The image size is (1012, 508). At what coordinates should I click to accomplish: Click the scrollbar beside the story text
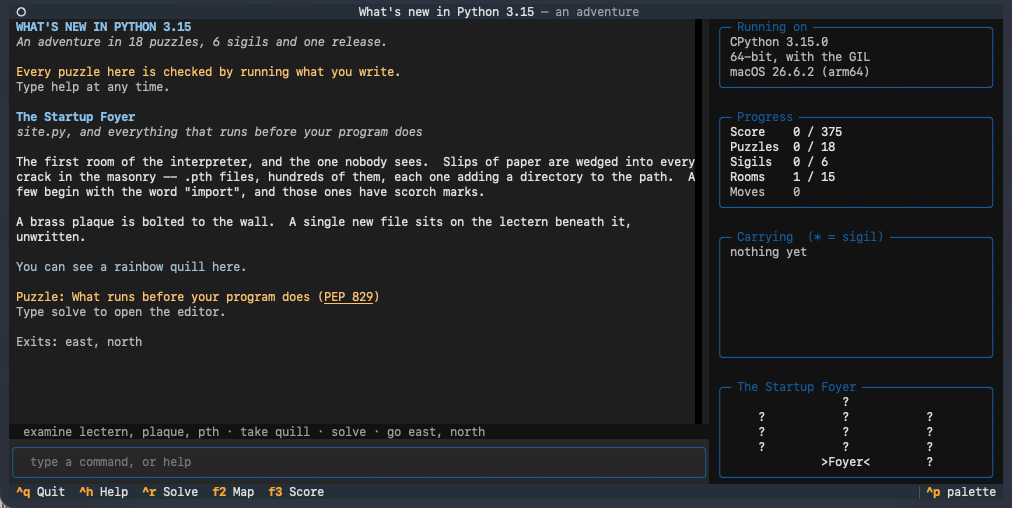pyautogui.click(x=698, y=221)
